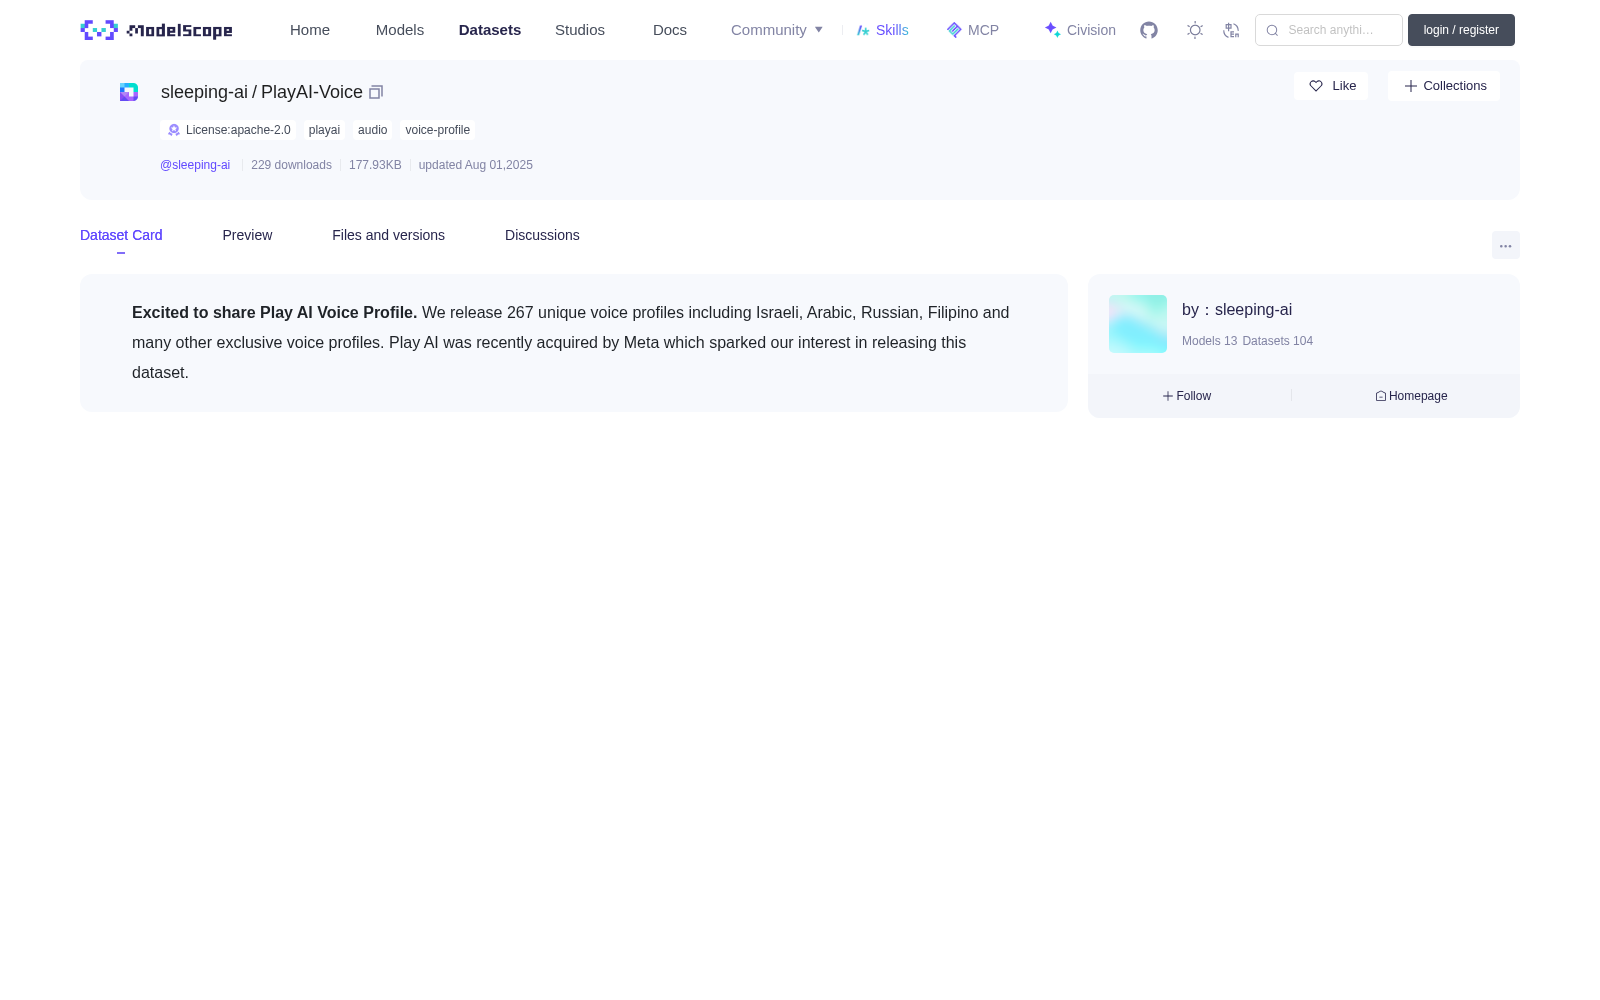
Task: Click the heart icon in Like
Action: click(1316, 86)
